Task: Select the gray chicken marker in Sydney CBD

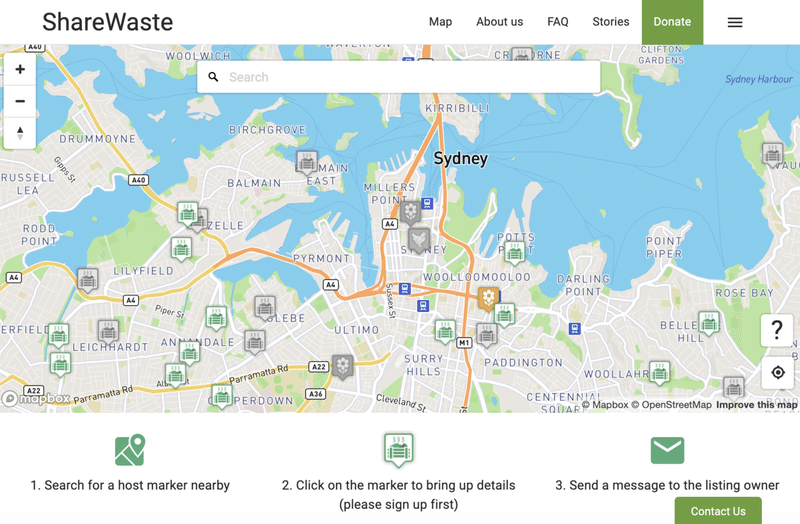Action: pyautogui.click(x=419, y=240)
